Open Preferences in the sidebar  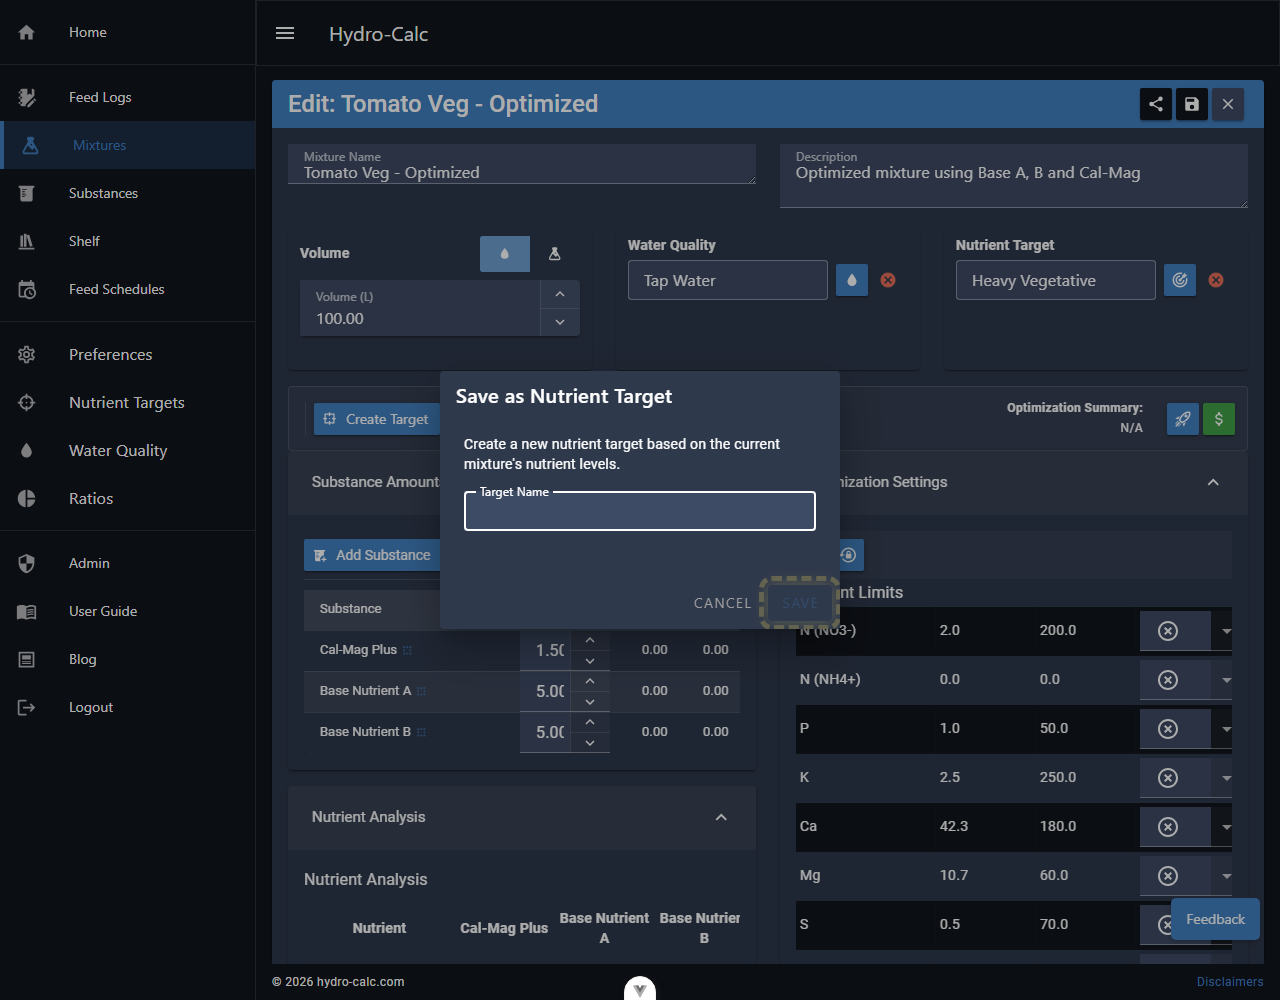(x=128, y=354)
